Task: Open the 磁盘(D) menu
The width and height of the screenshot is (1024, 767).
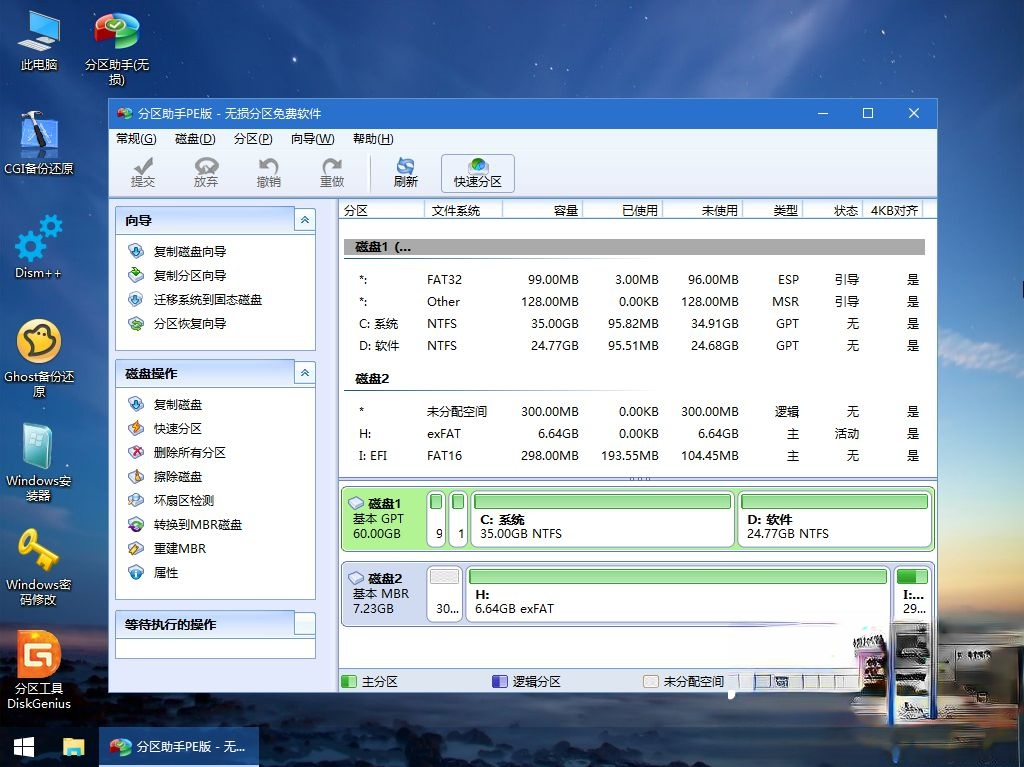Action: click(x=193, y=139)
